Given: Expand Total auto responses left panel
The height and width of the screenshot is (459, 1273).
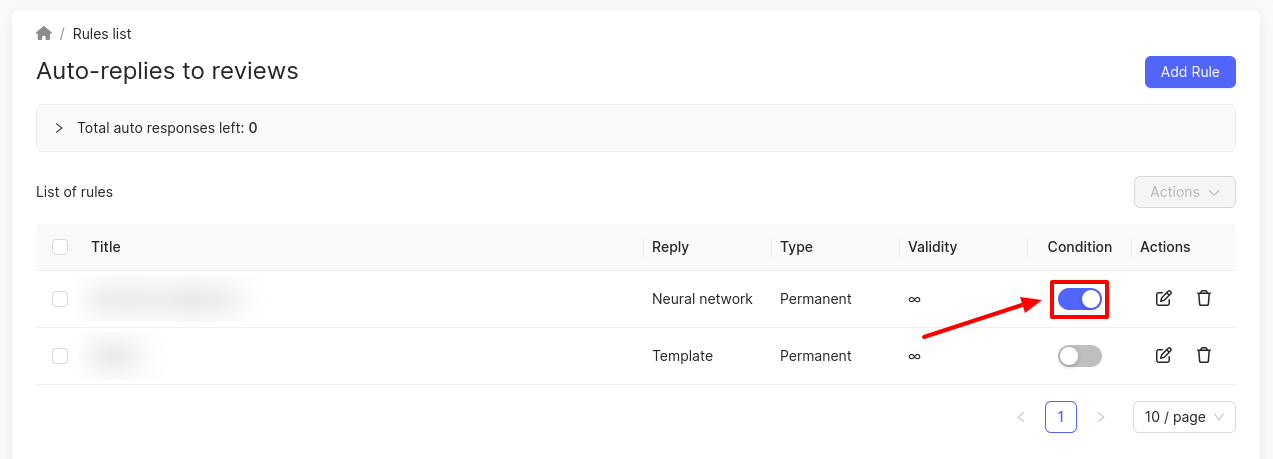Looking at the screenshot, I should tap(59, 128).
